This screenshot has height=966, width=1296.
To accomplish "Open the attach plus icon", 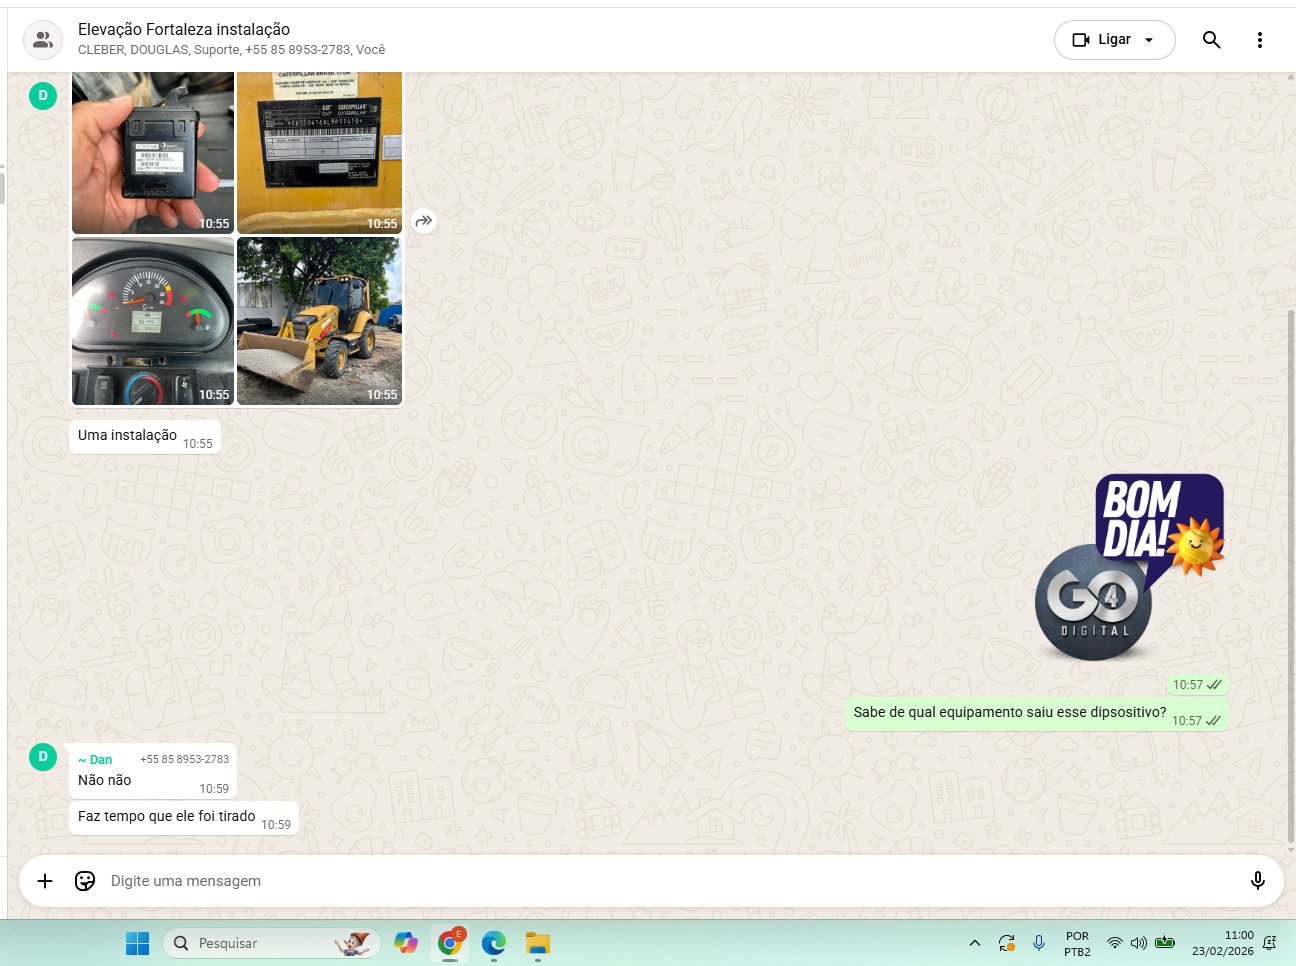I will (x=45, y=881).
